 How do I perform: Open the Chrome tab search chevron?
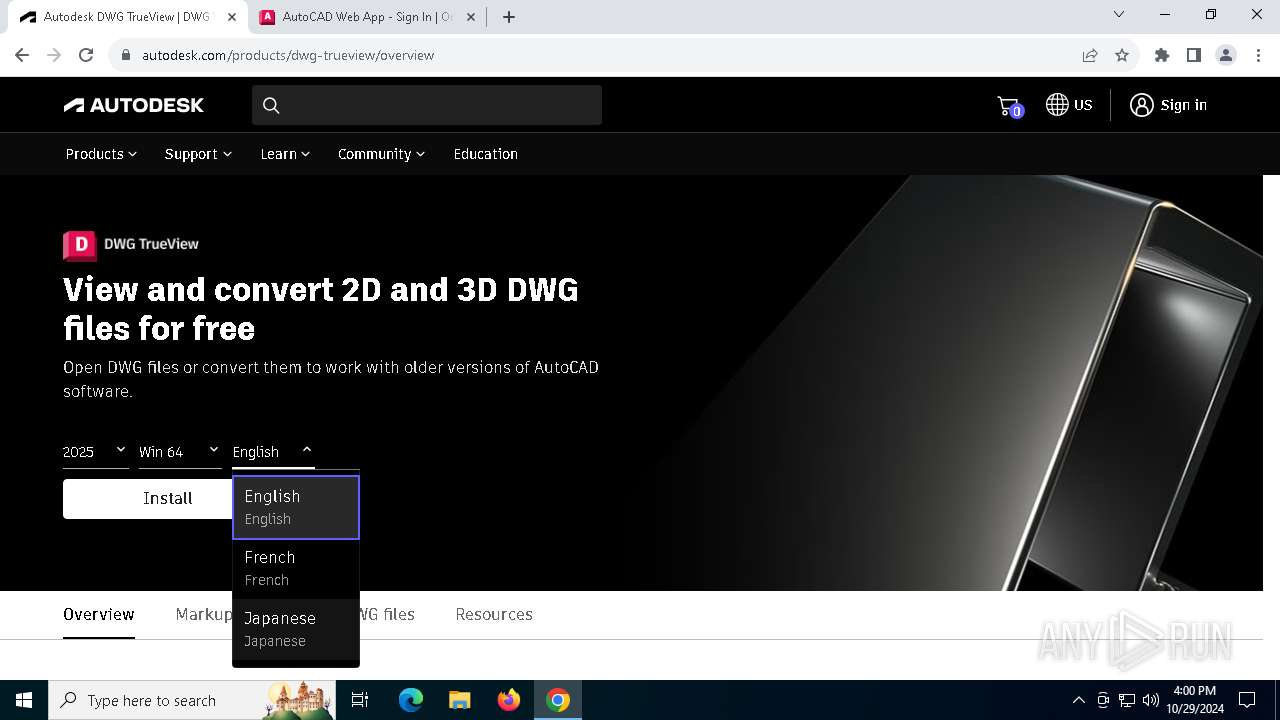1119,15
